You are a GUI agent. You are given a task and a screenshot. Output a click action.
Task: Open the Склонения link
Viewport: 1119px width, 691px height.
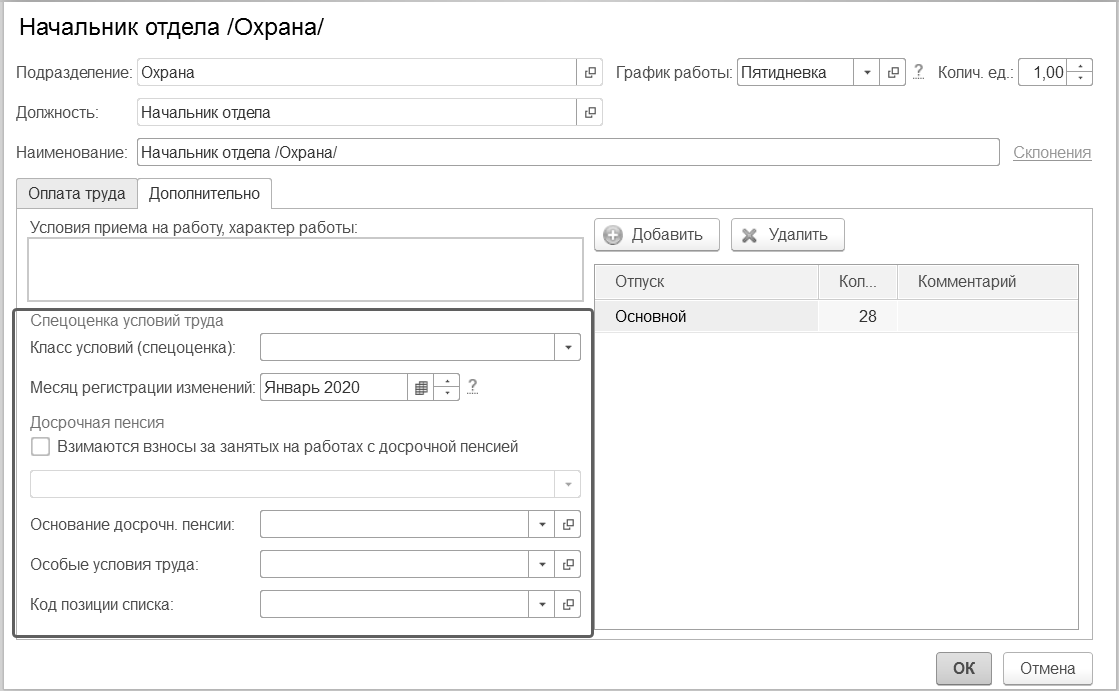pyautogui.click(x=1052, y=152)
